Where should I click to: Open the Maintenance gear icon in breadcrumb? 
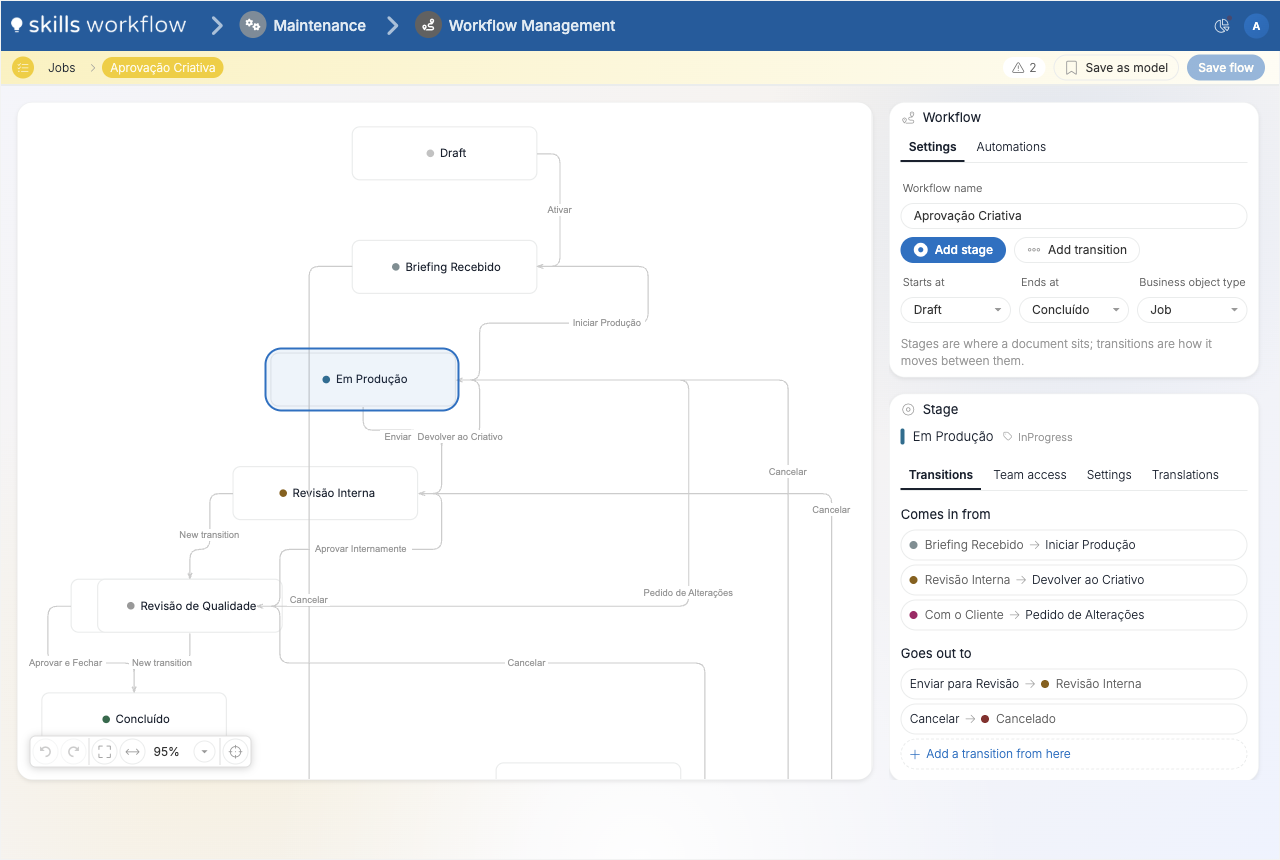(253, 25)
